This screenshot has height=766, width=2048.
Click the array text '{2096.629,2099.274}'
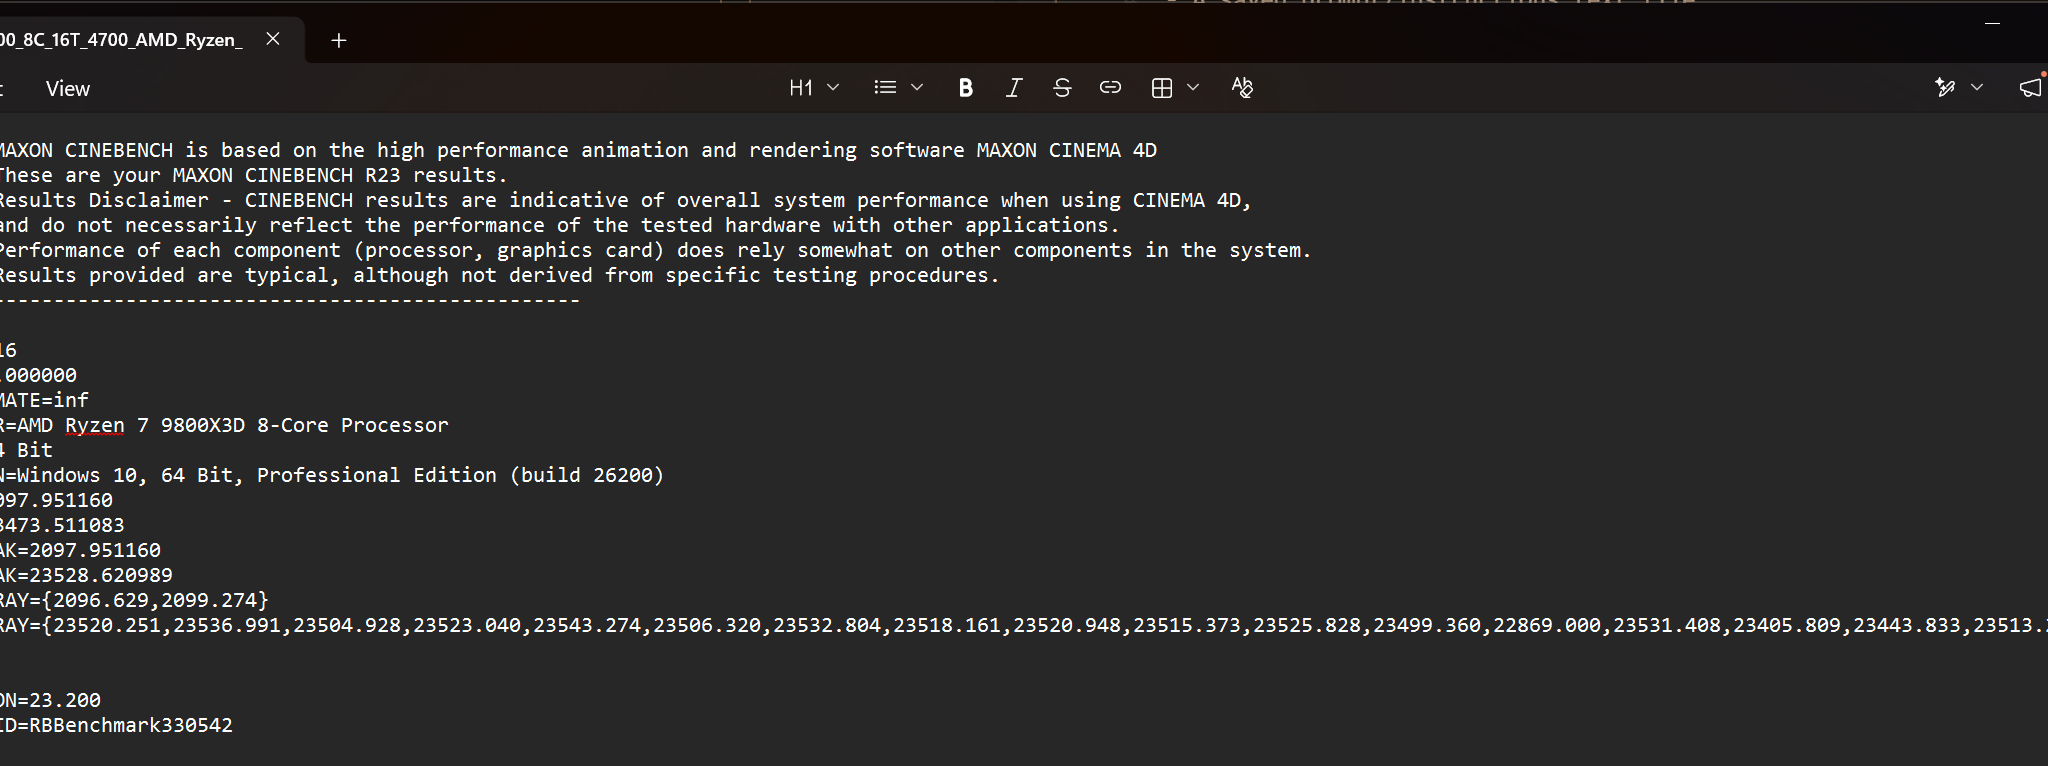click(155, 600)
